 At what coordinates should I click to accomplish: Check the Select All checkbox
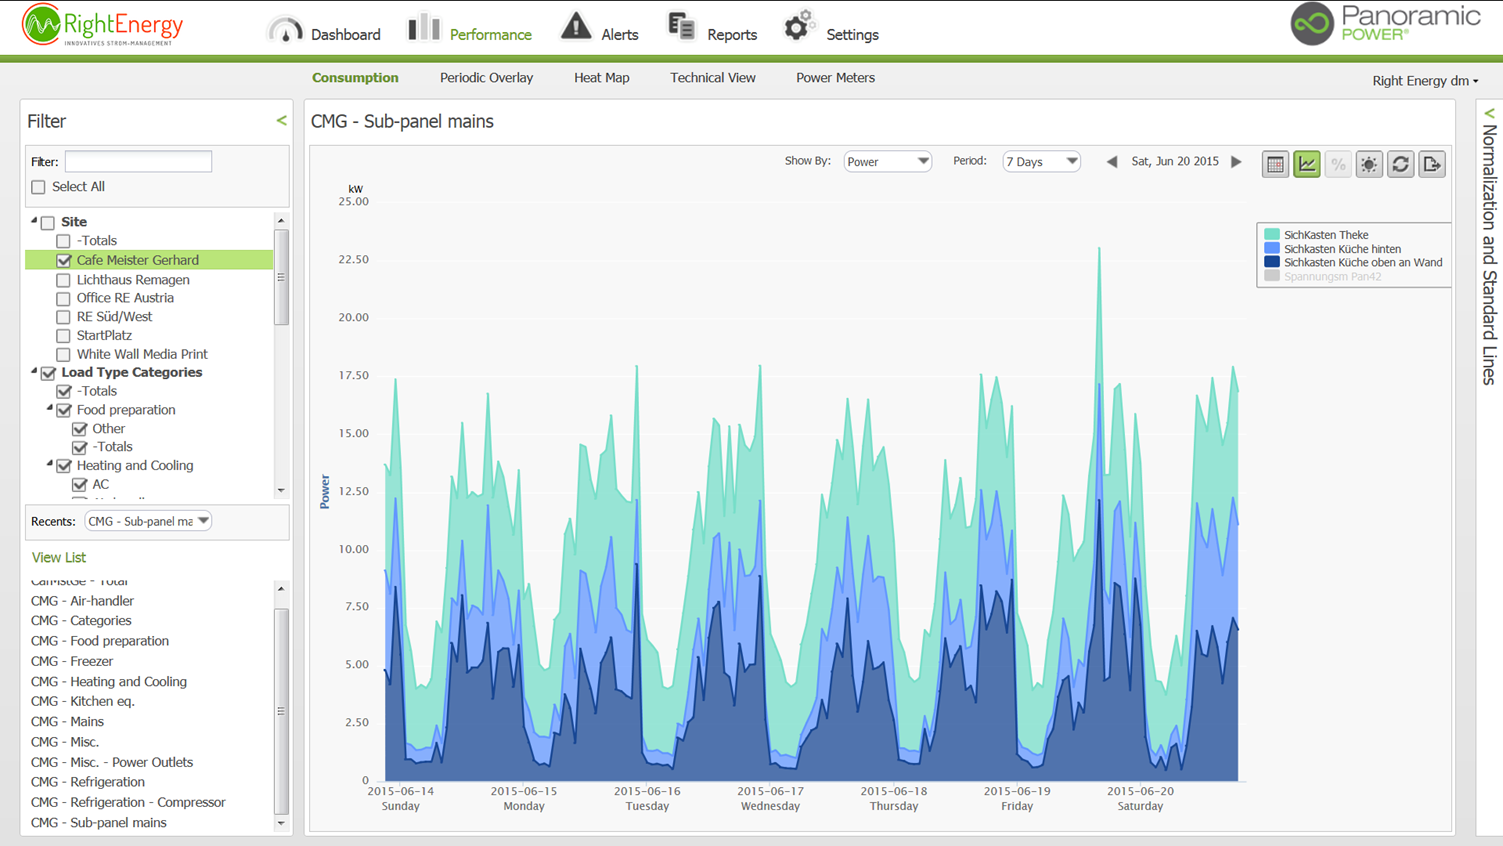[39, 187]
